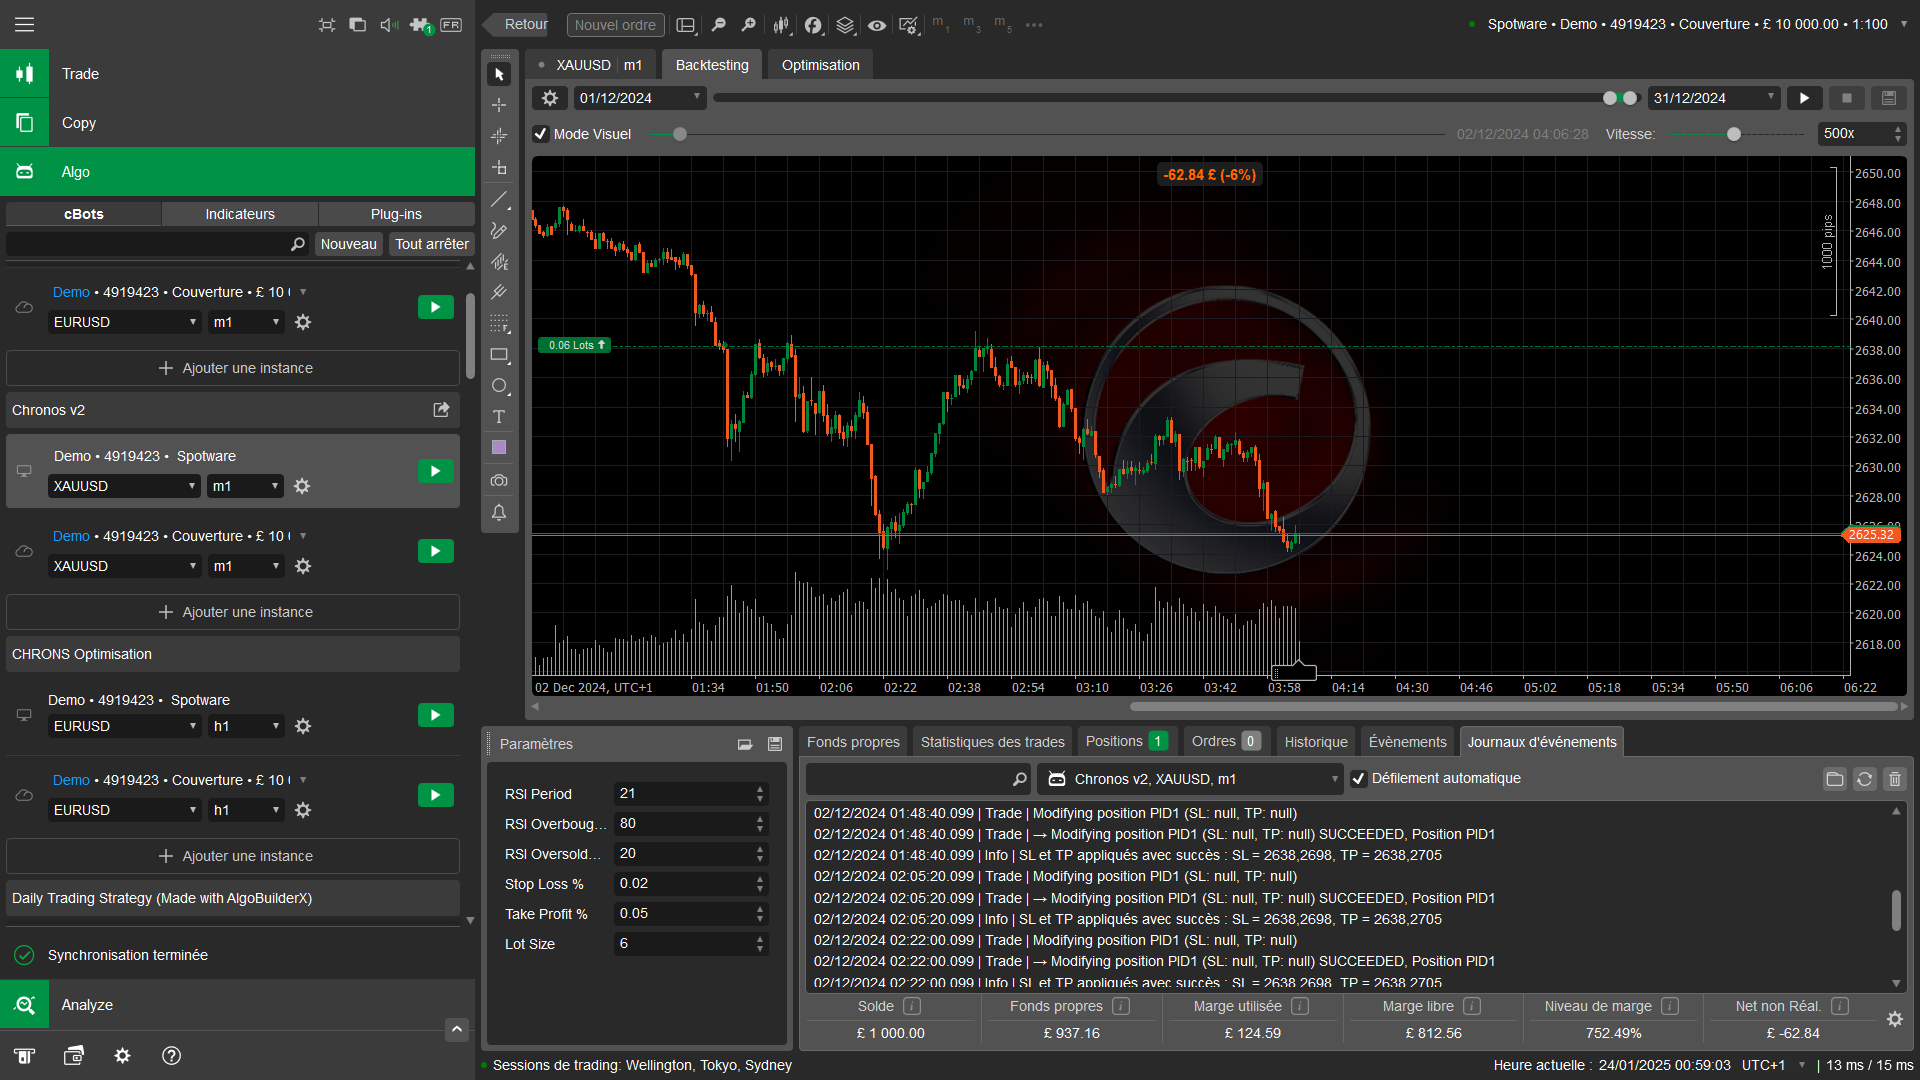The width and height of the screenshot is (1920, 1080).
Task: Expand the UTC+1 timezone selector
Action: click(x=1802, y=1065)
